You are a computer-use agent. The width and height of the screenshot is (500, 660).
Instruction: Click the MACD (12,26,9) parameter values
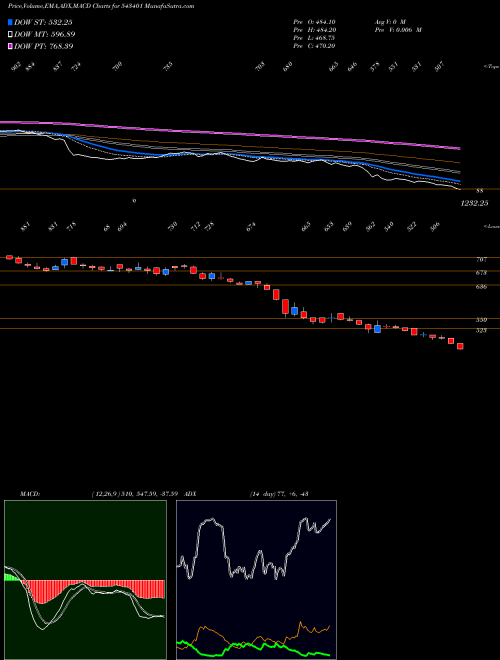tap(134, 494)
